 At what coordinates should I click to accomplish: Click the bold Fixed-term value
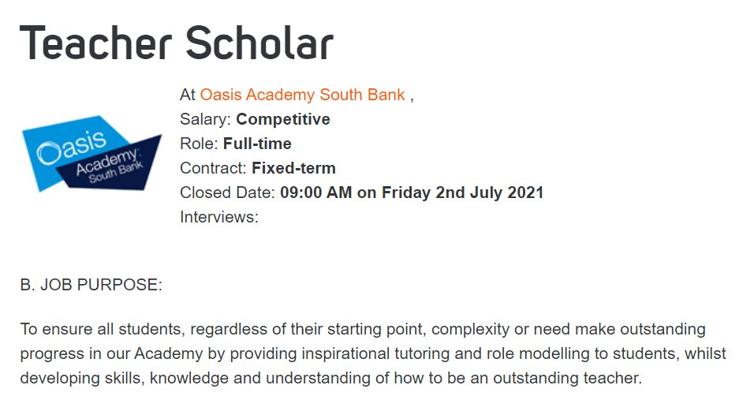(294, 168)
